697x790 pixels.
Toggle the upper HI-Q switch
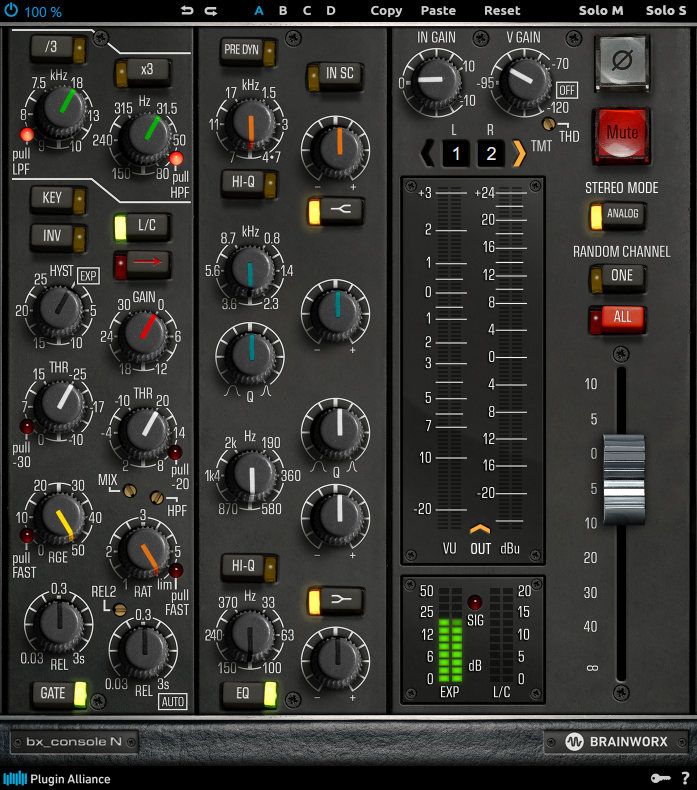(249, 183)
